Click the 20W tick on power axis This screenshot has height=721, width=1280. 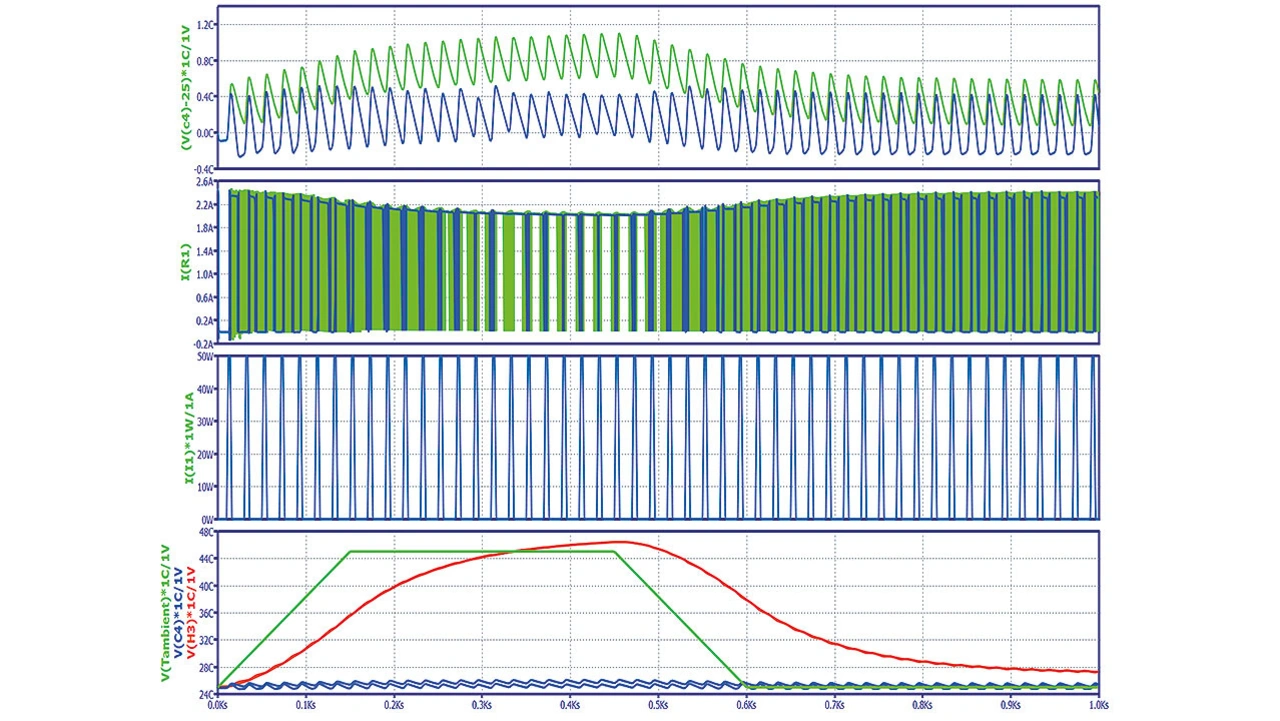[206, 454]
